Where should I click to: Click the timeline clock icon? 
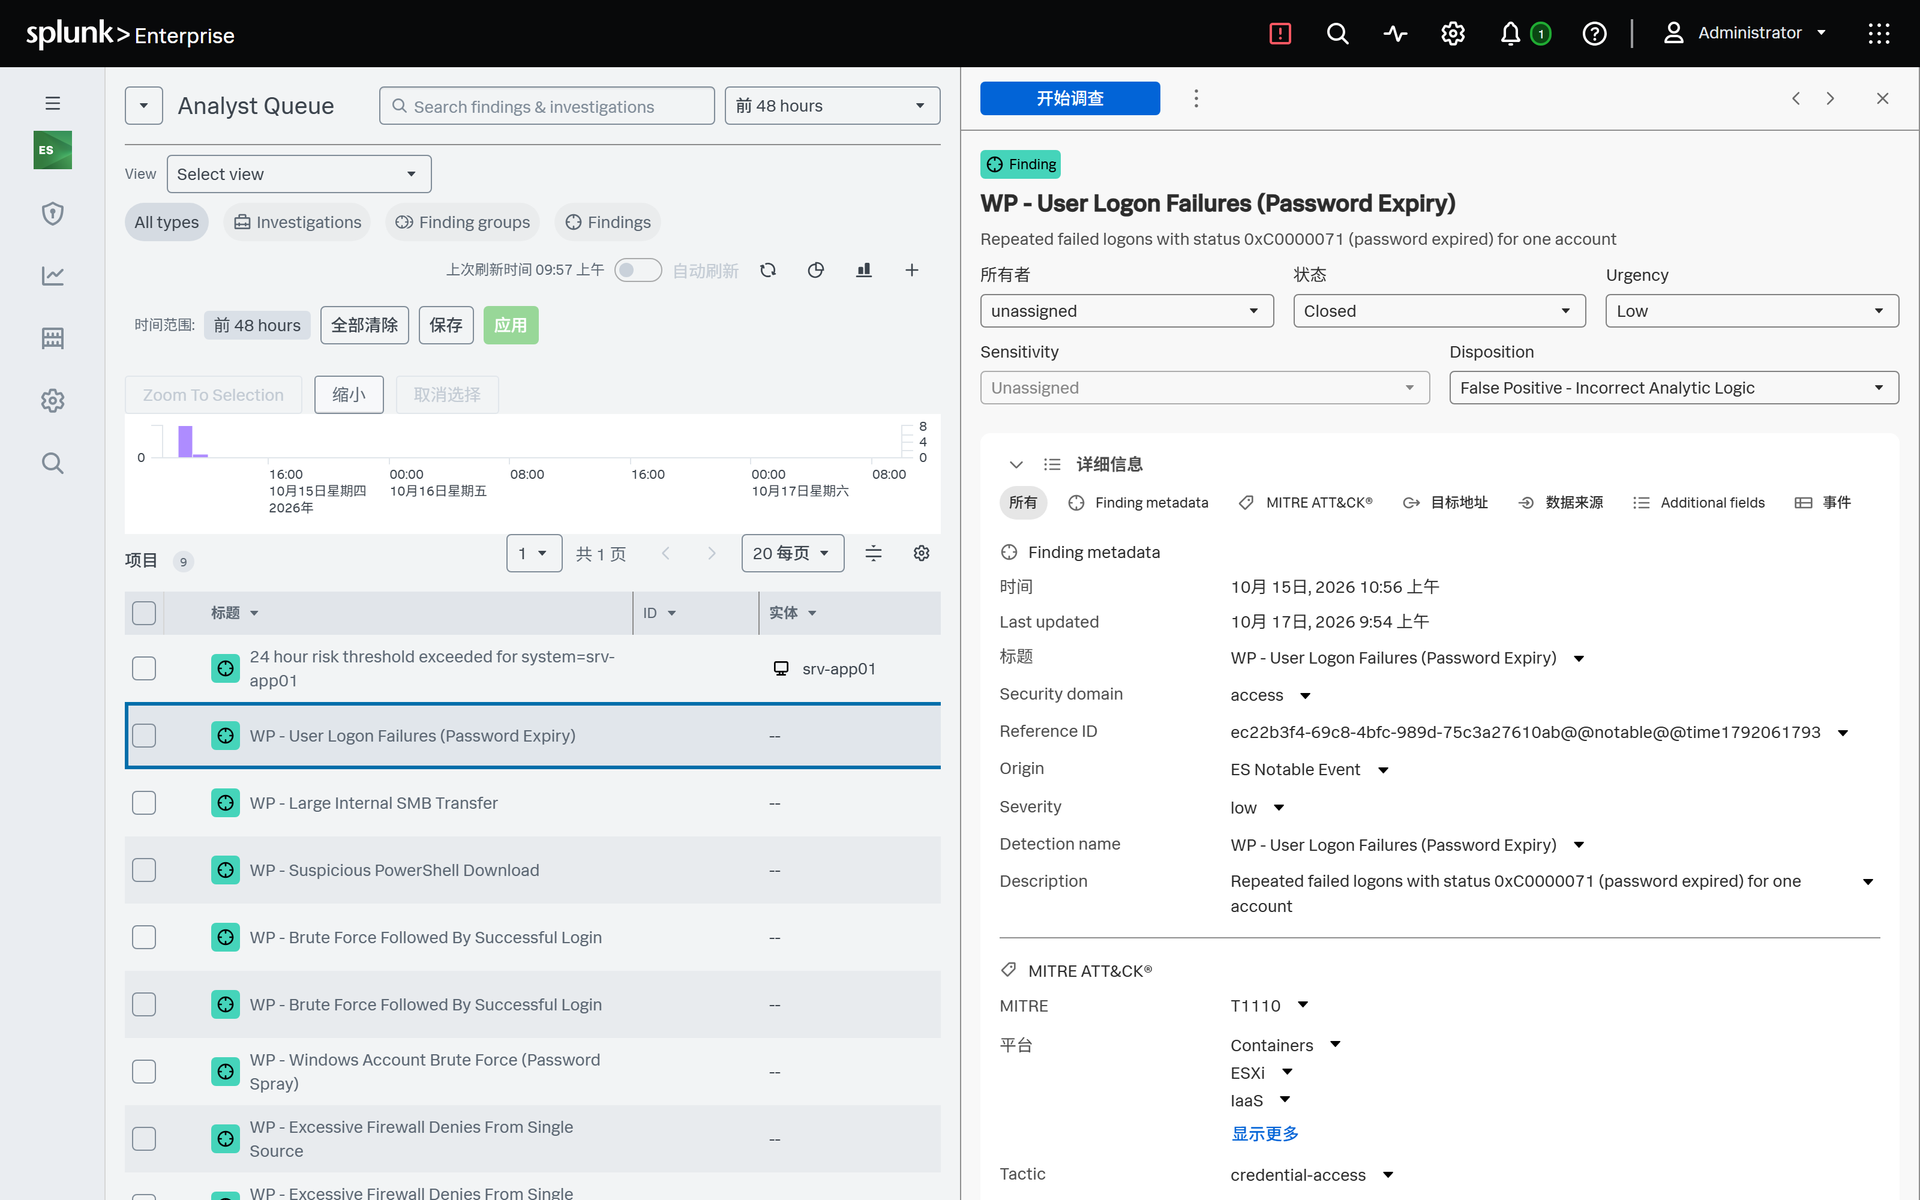tap(816, 270)
